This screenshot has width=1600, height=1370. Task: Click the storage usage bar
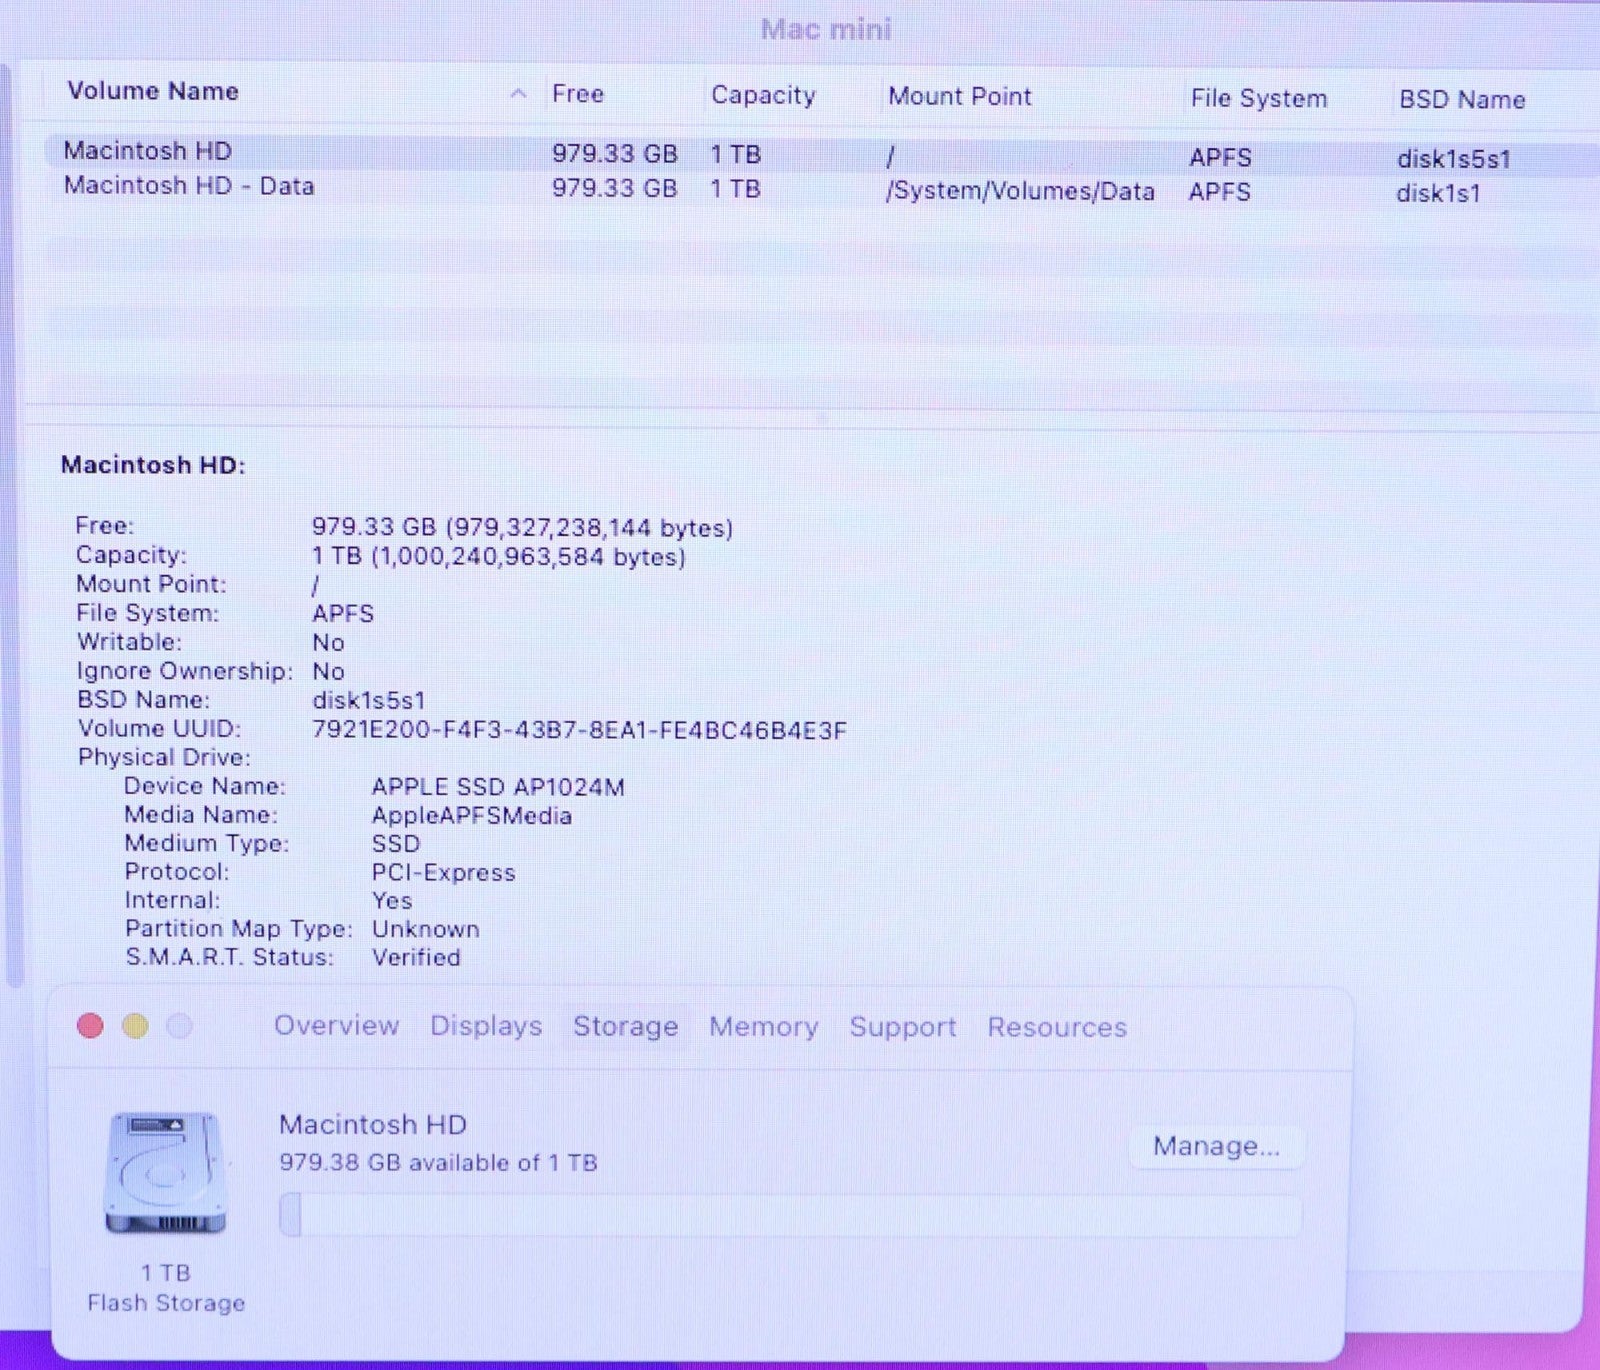coord(791,1215)
